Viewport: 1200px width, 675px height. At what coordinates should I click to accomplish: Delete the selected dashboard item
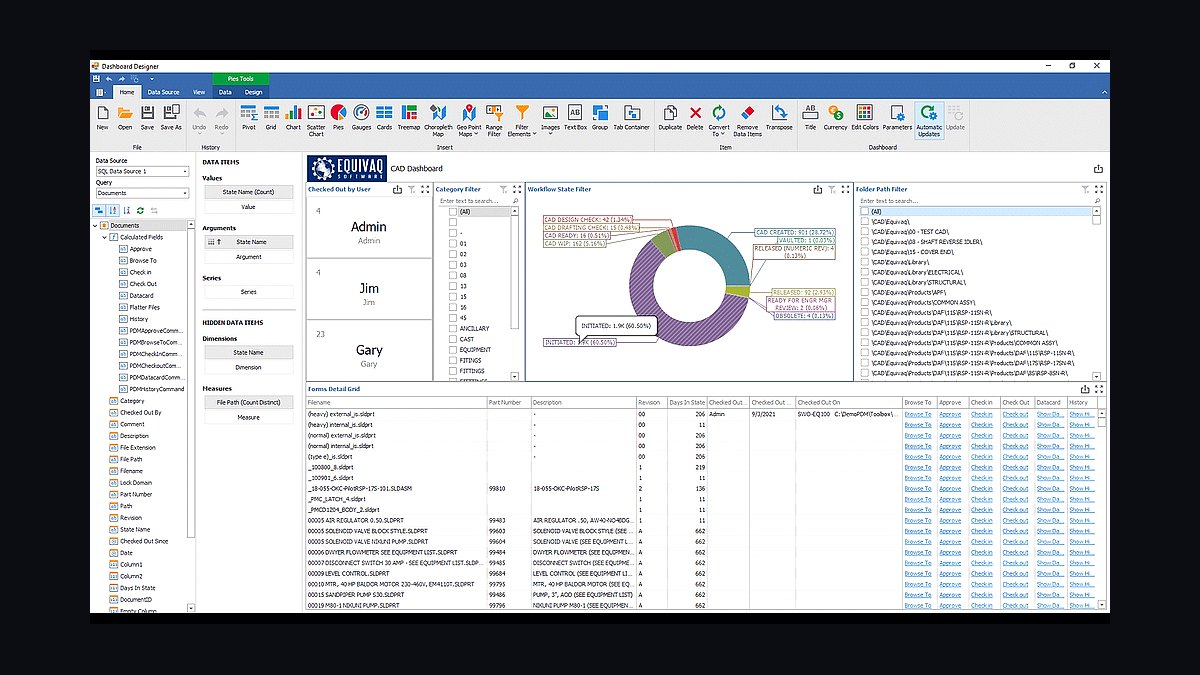[x=695, y=117]
